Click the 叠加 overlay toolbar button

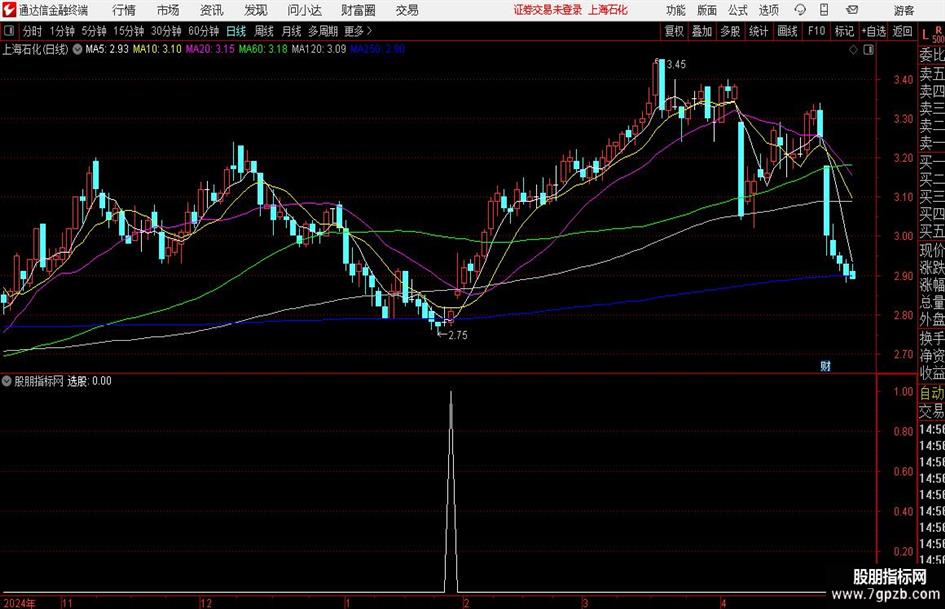coord(702,31)
